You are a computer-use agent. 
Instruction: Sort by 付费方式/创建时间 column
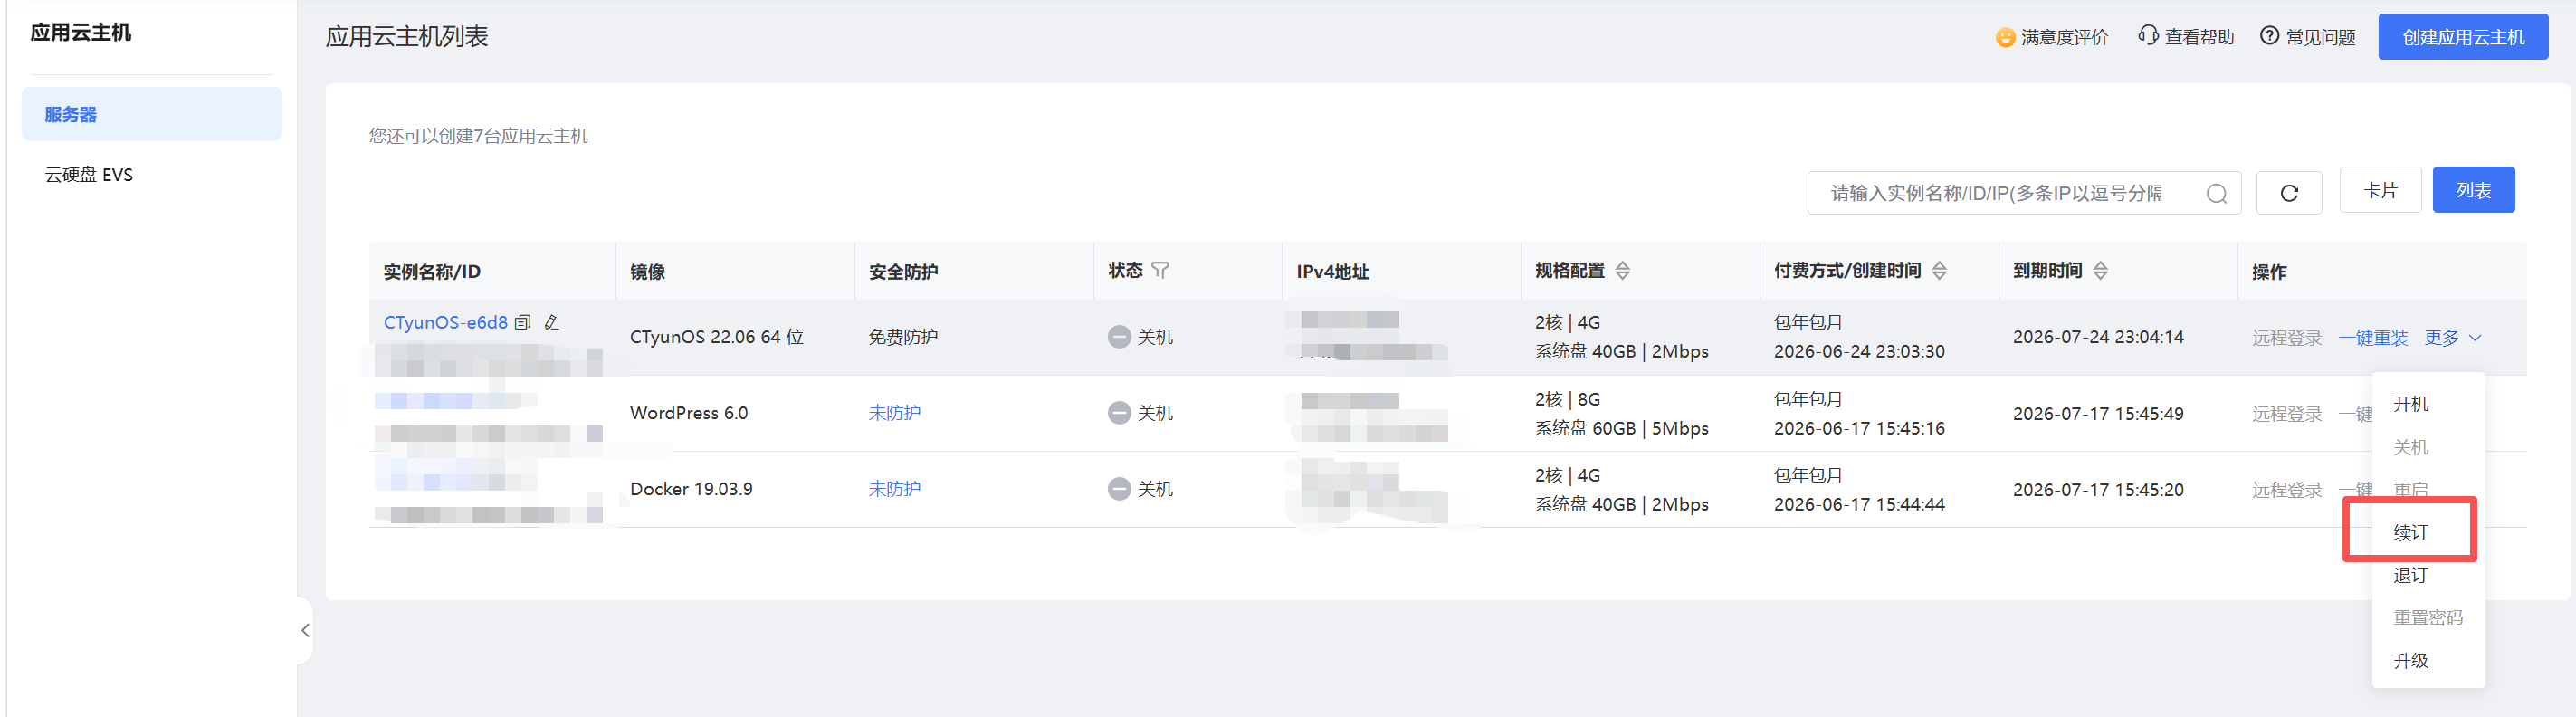click(x=1939, y=270)
